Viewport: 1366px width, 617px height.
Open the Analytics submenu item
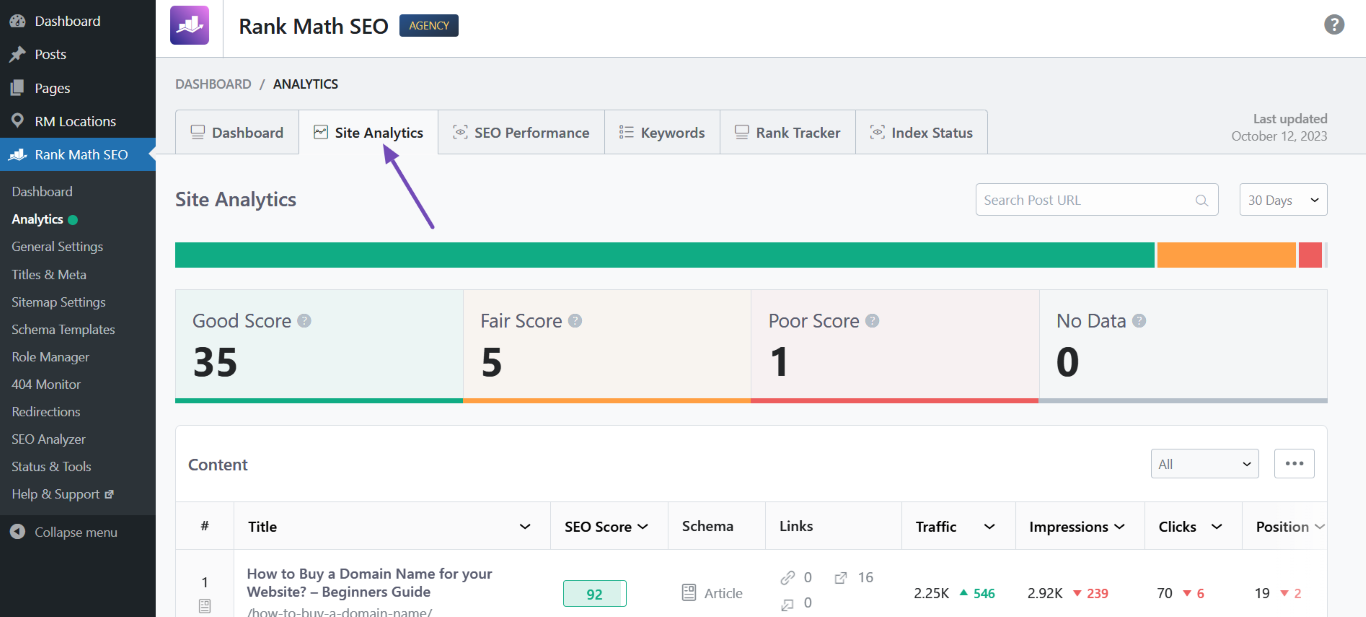(37, 219)
